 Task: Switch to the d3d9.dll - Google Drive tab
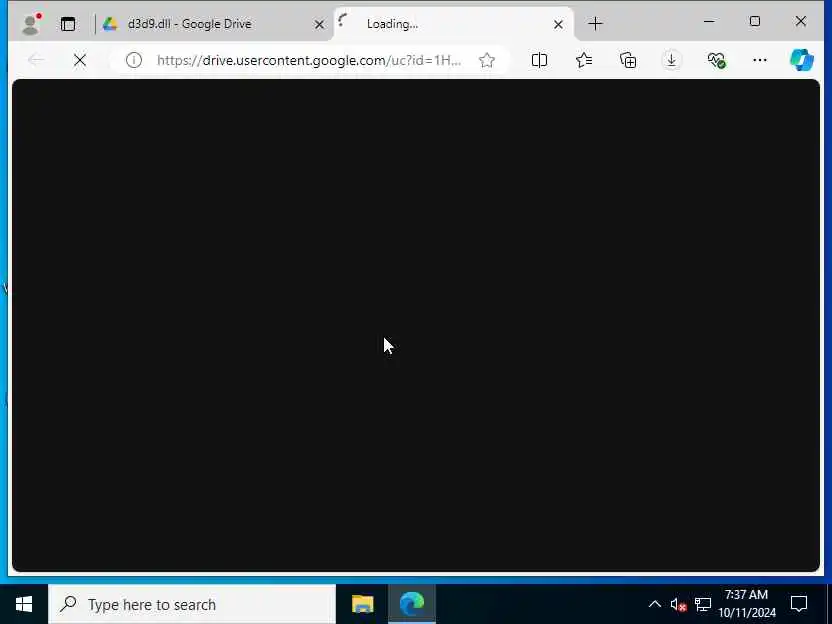pos(210,24)
